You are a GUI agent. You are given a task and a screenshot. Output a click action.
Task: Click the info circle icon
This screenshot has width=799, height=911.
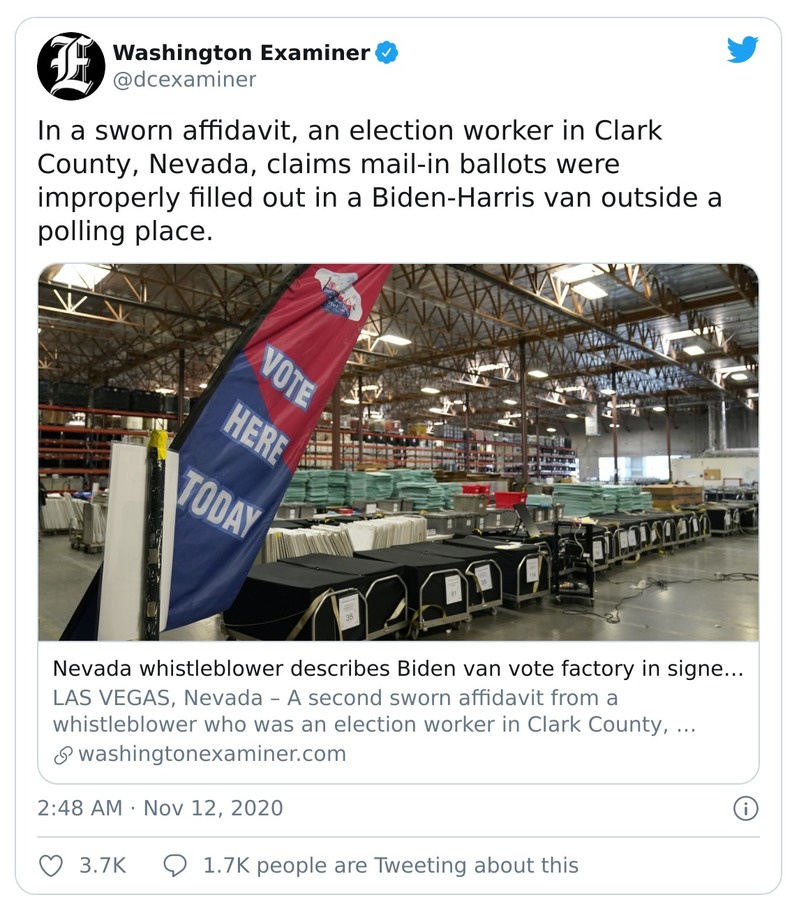[x=745, y=808]
